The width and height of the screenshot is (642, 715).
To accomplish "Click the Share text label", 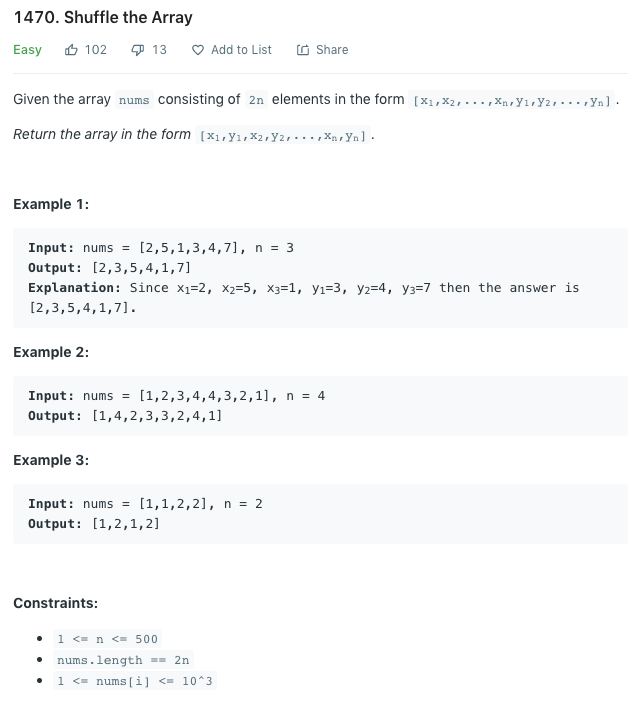I will (332, 50).
